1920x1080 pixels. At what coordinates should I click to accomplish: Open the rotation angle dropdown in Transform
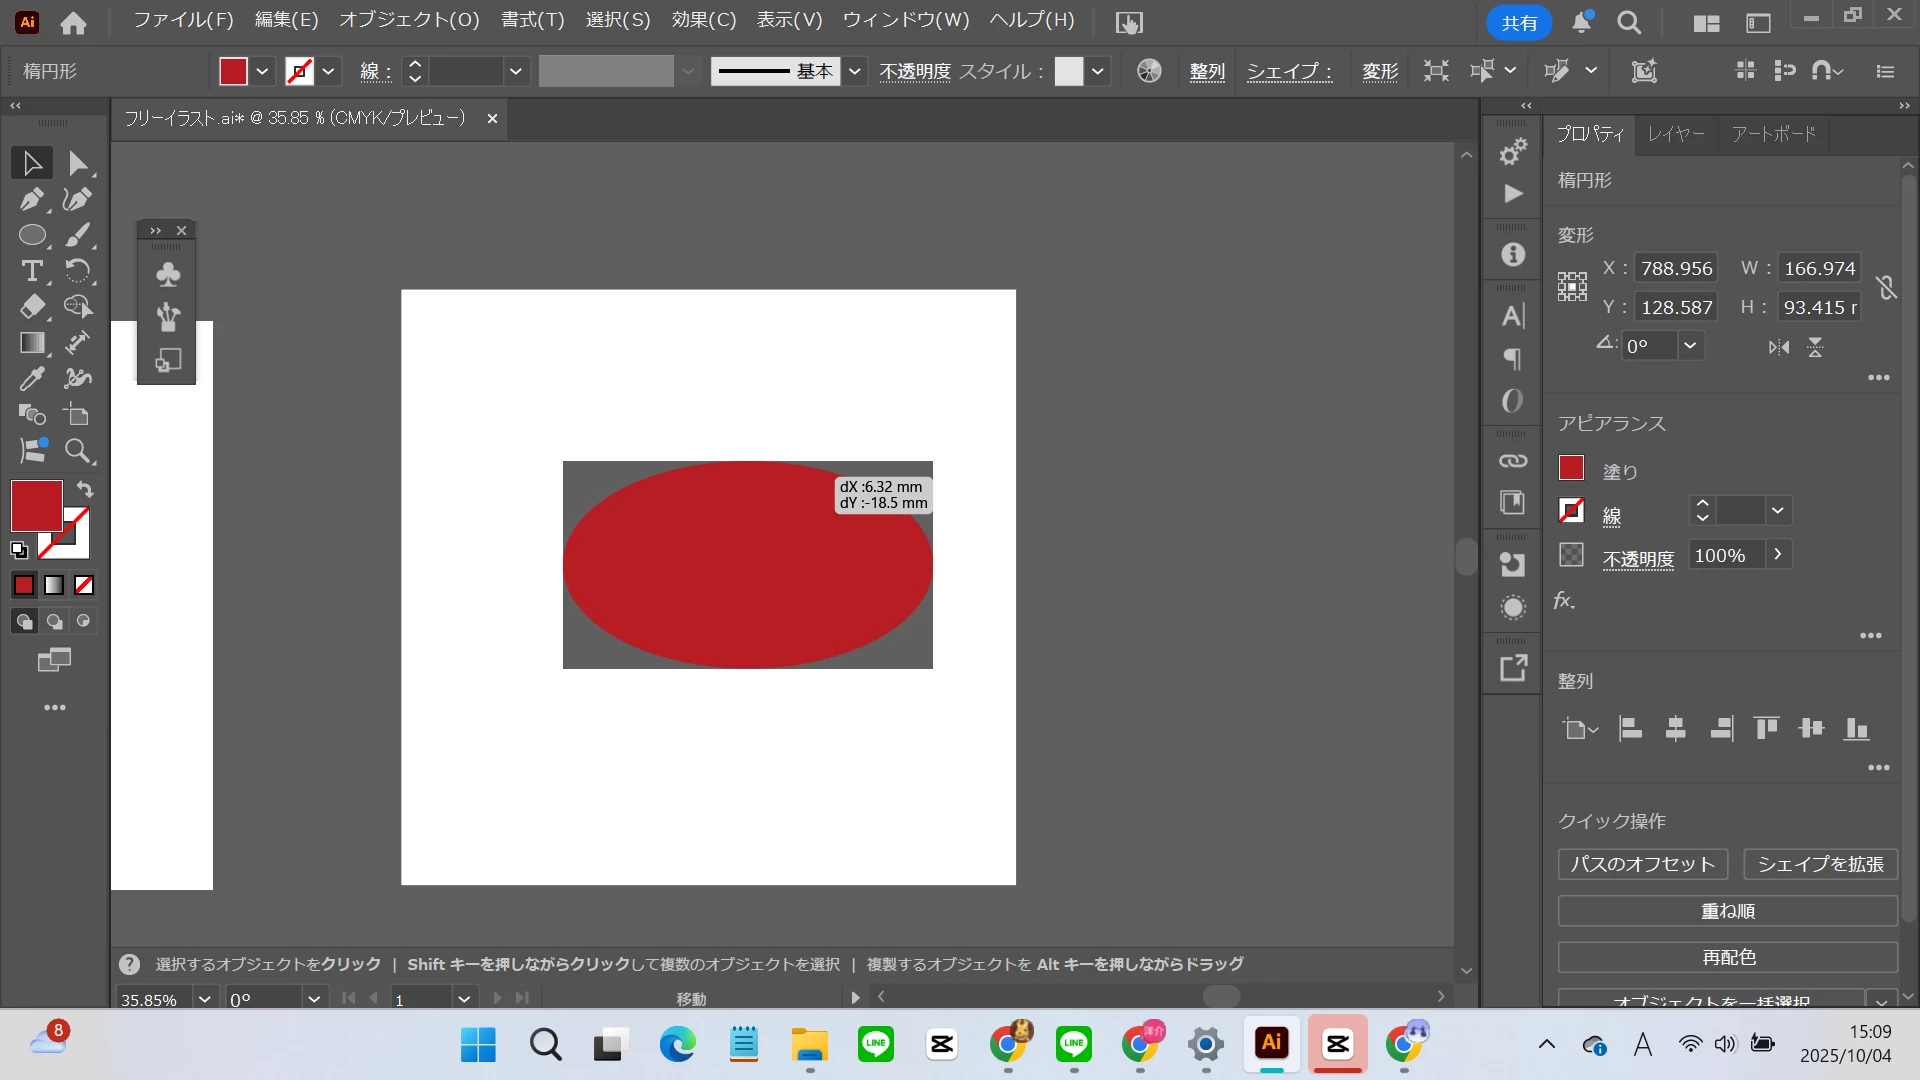click(1690, 346)
